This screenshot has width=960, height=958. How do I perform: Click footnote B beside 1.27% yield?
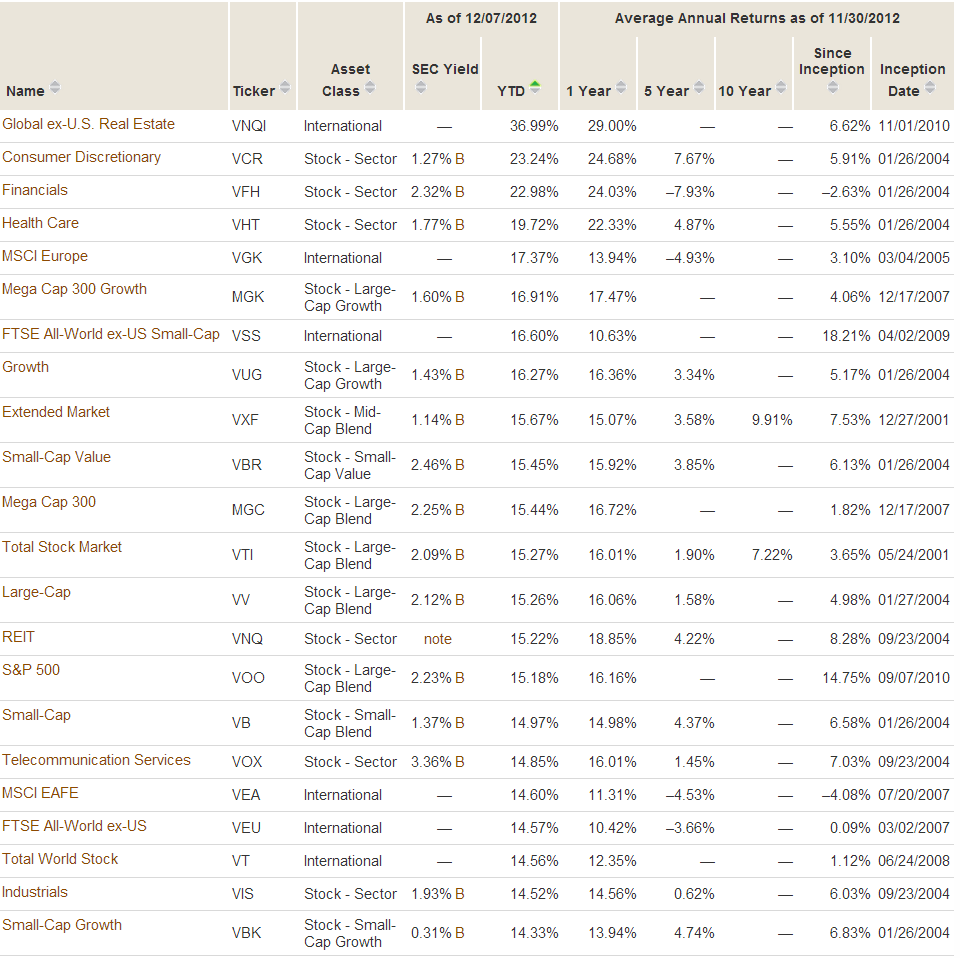tap(459, 159)
